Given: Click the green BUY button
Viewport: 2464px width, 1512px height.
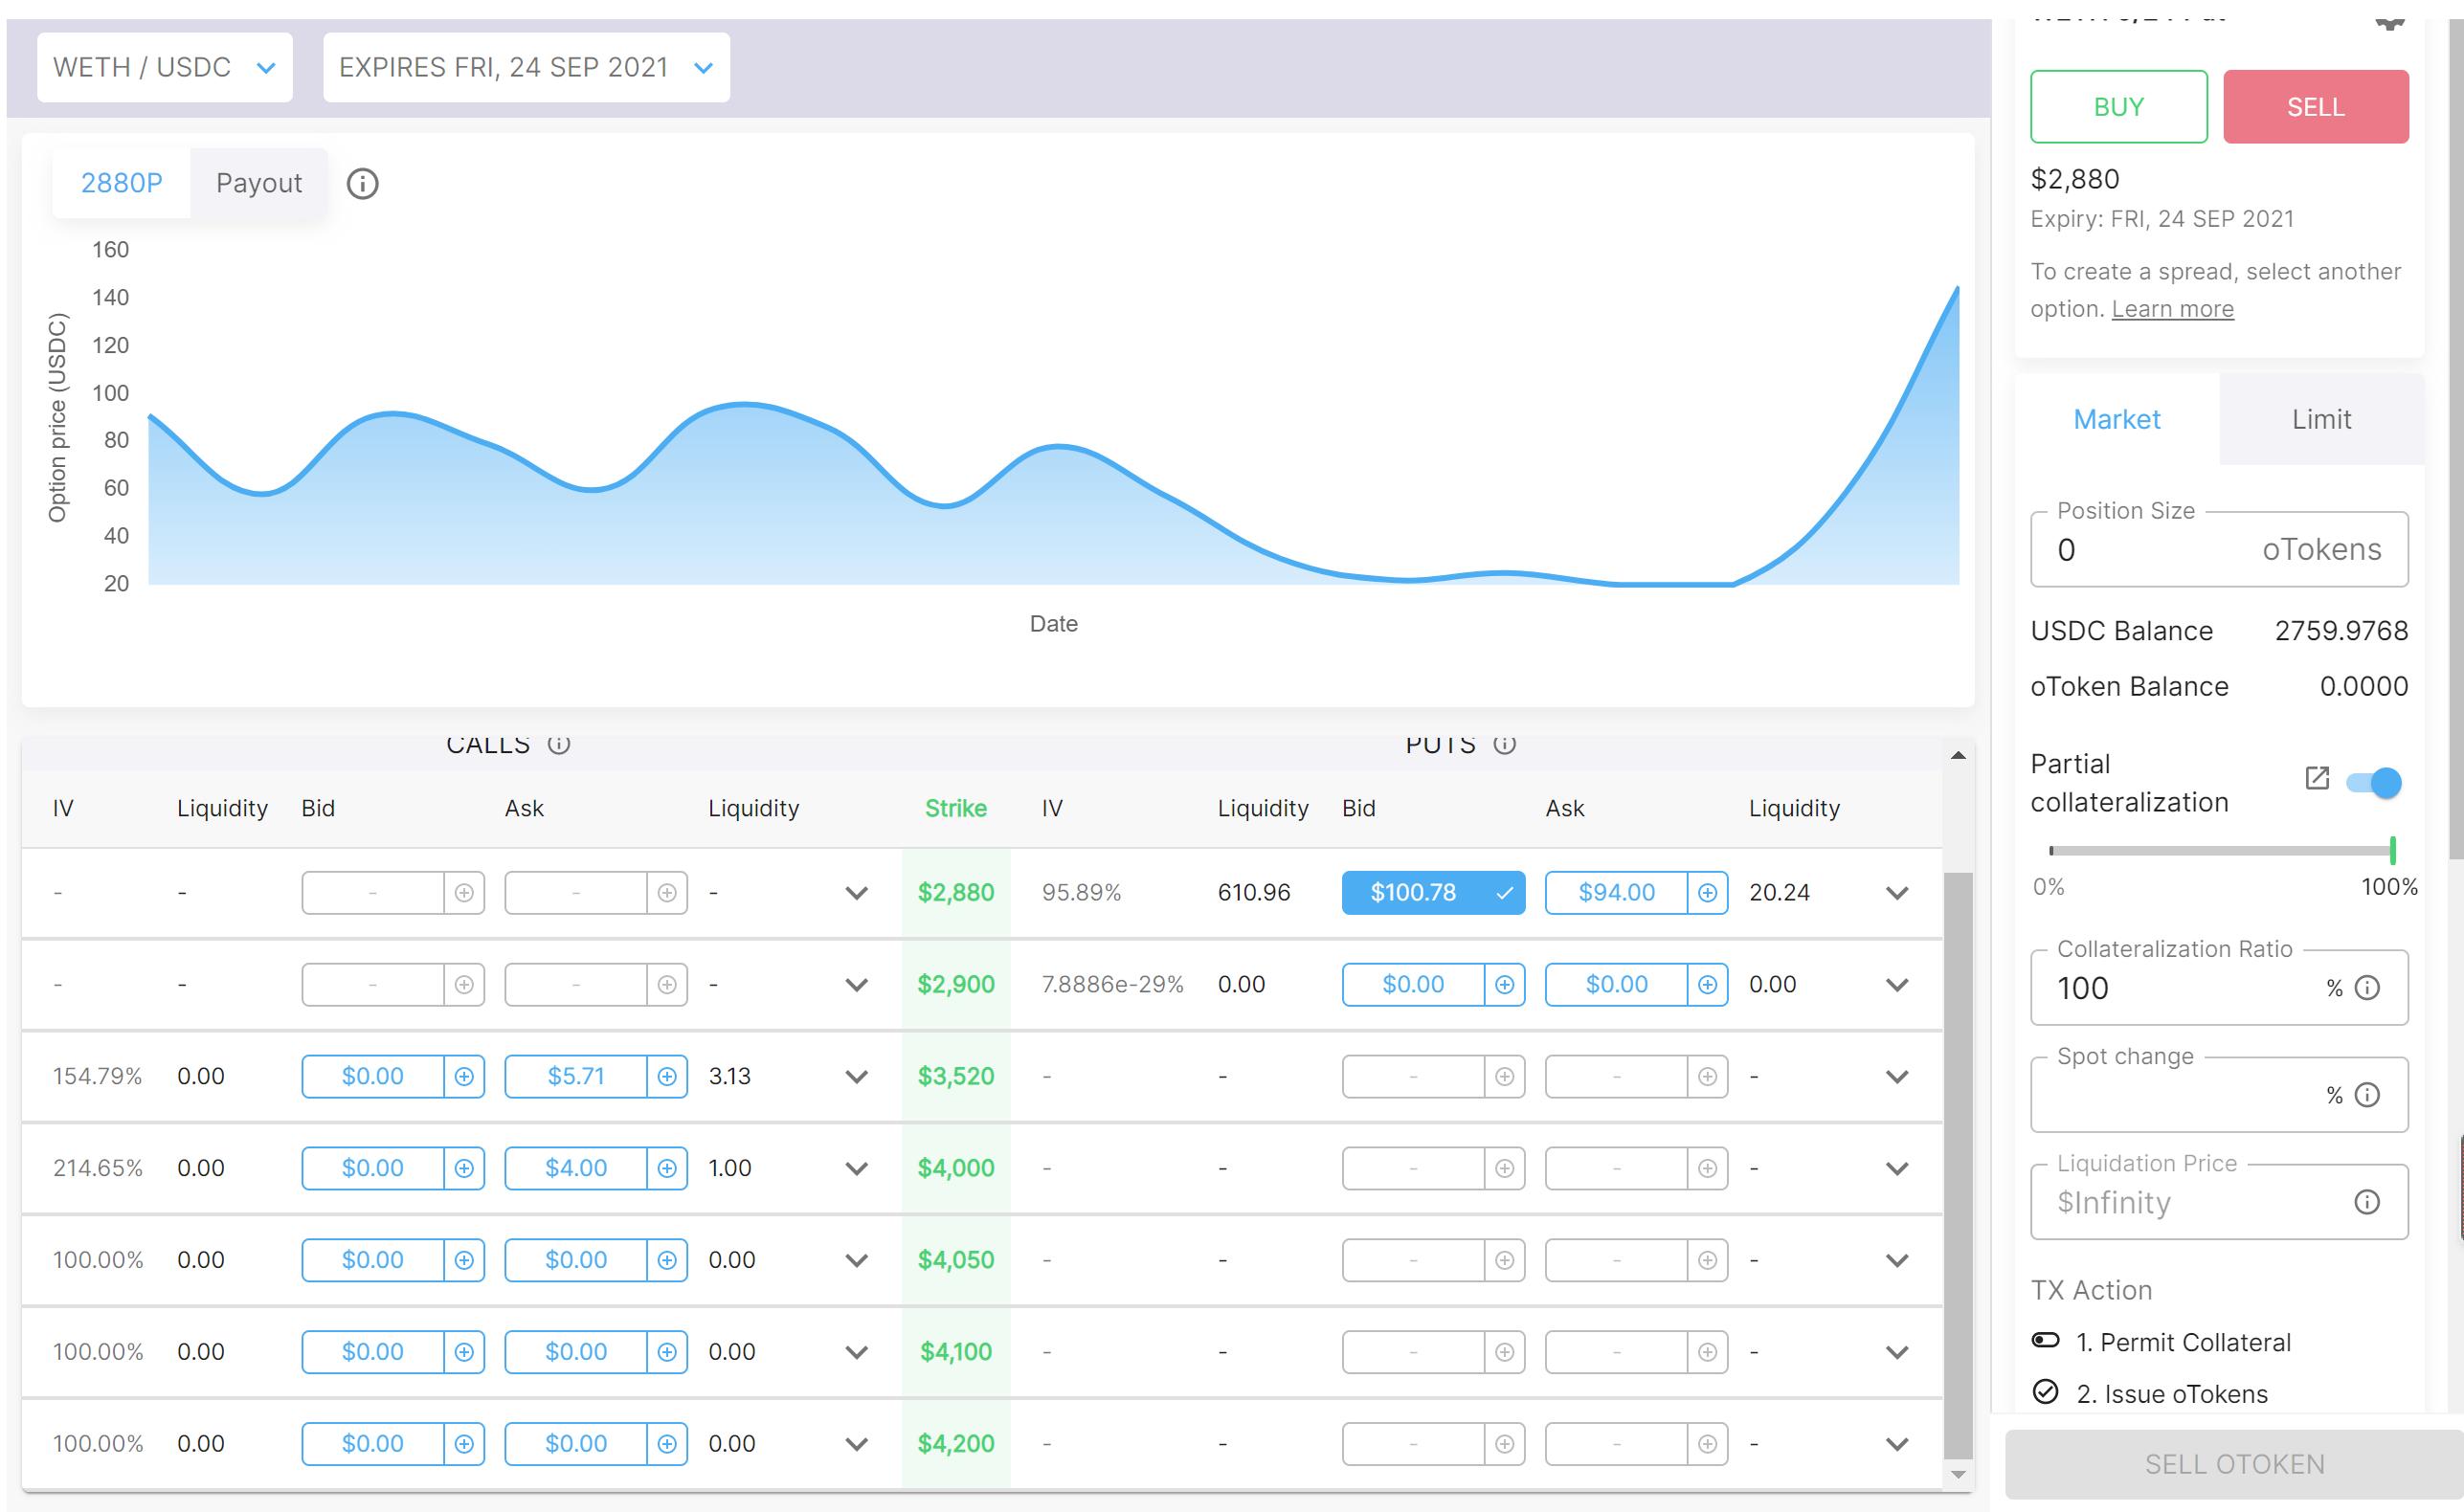Looking at the screenshot, I should tap(2118, 107).
